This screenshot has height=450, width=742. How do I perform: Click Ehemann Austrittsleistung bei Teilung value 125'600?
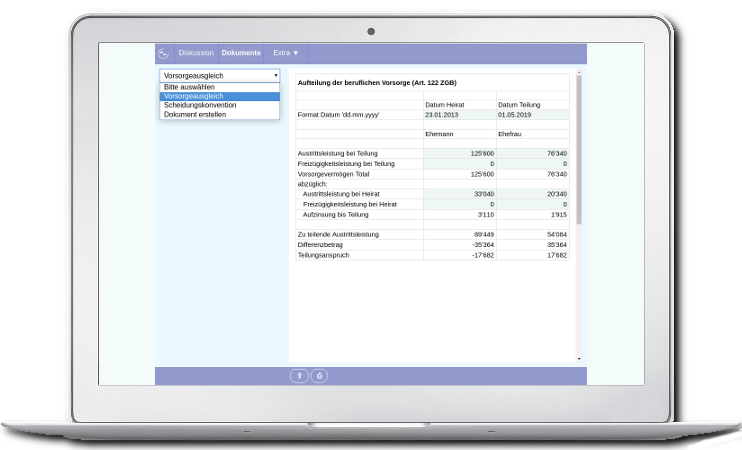[459, 153]
